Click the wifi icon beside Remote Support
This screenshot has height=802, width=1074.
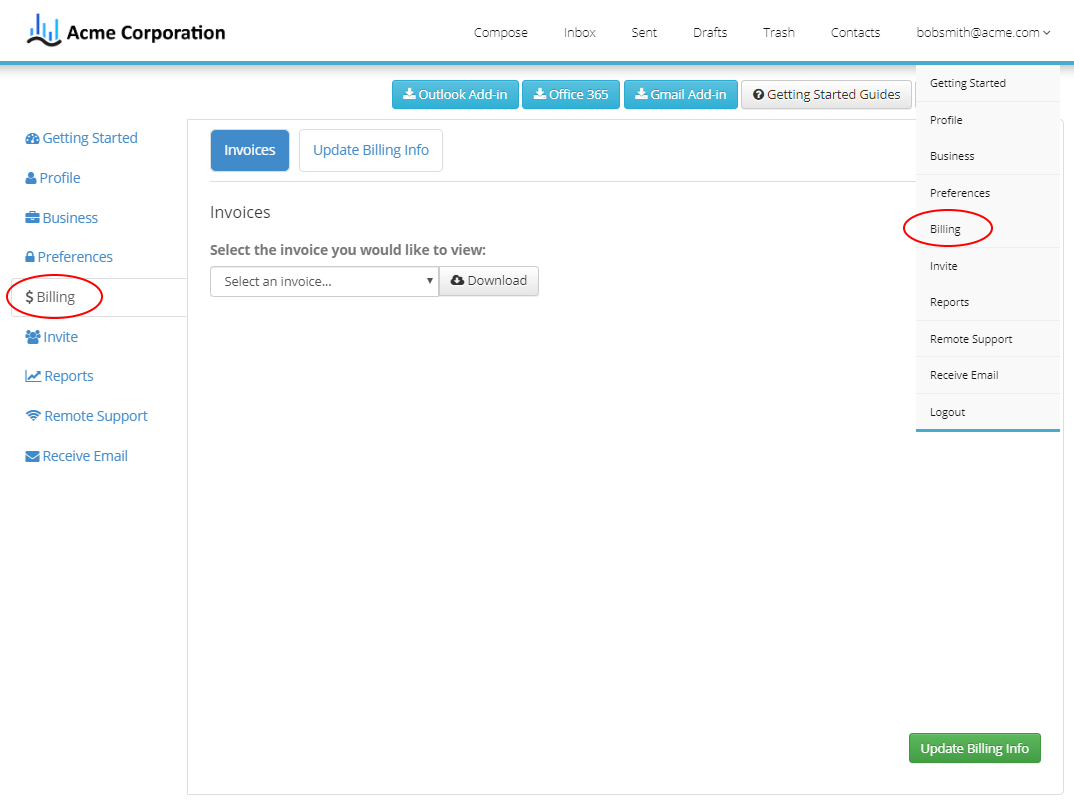pyautogui.click(x=33, y=416)
